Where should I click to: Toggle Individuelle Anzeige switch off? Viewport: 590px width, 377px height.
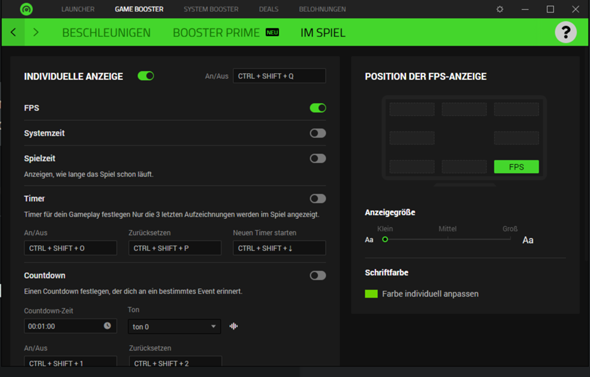tap(146, 76)
